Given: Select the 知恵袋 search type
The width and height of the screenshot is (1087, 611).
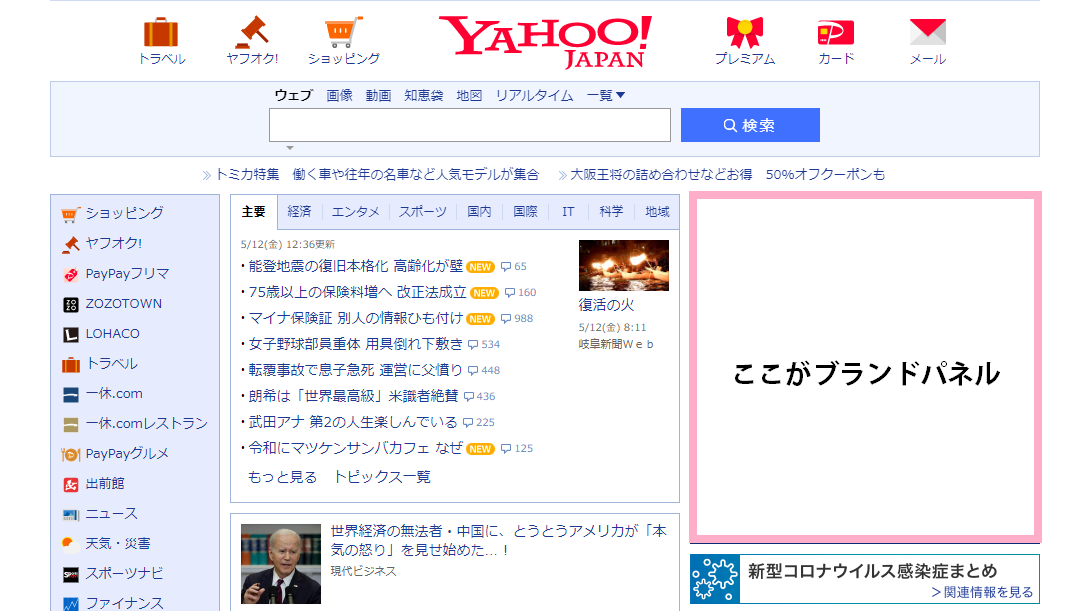Looking at the screenshot, I should pyautogui.click(x=424, y=96).
